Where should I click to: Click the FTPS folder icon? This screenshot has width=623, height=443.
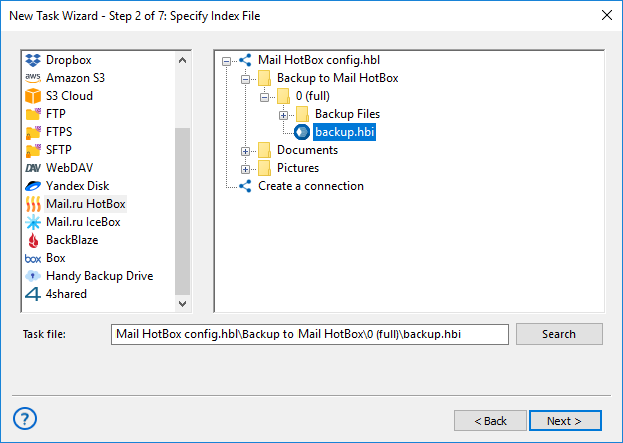tap(33, 132)
